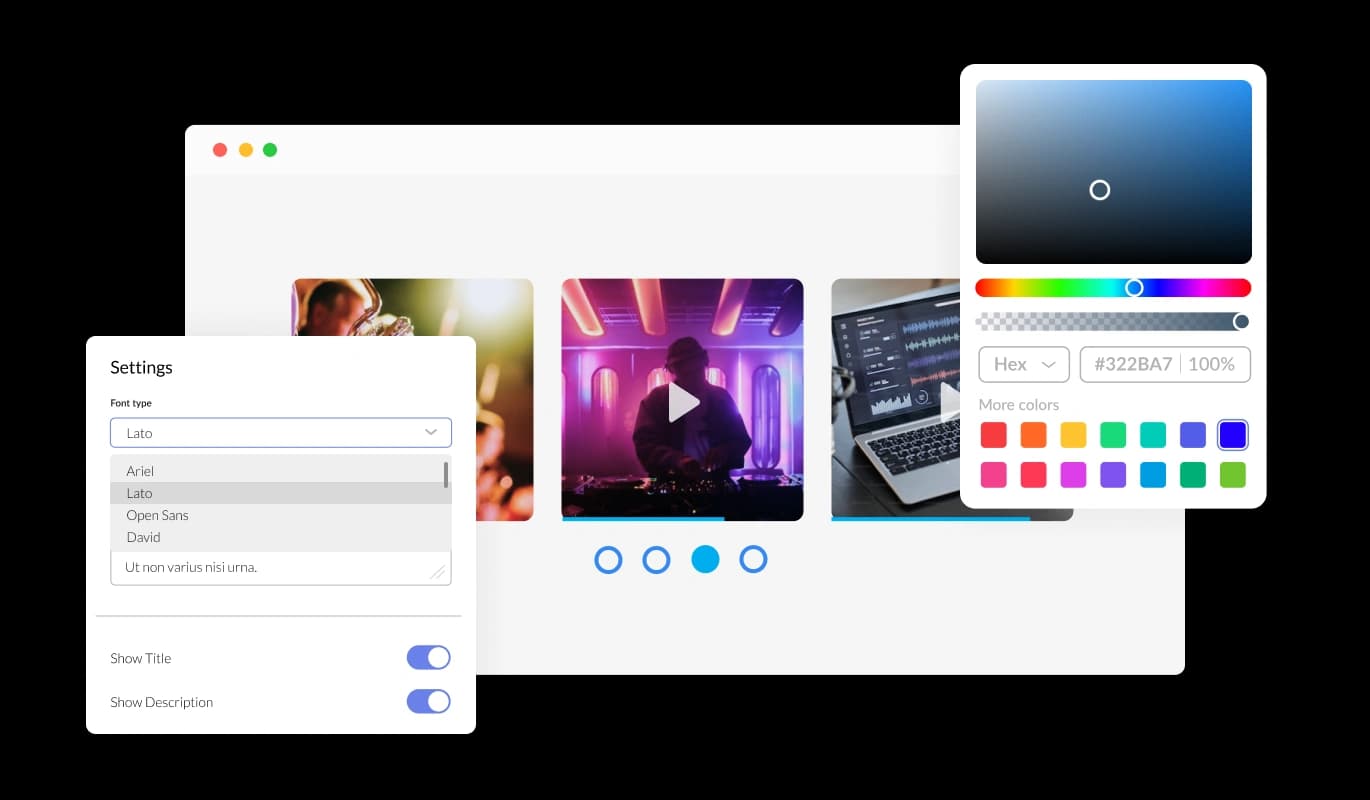The height and width of the screenshot is (800, 1370).
Task: Click the color gradient picker circle
Action: point(1100,190)
